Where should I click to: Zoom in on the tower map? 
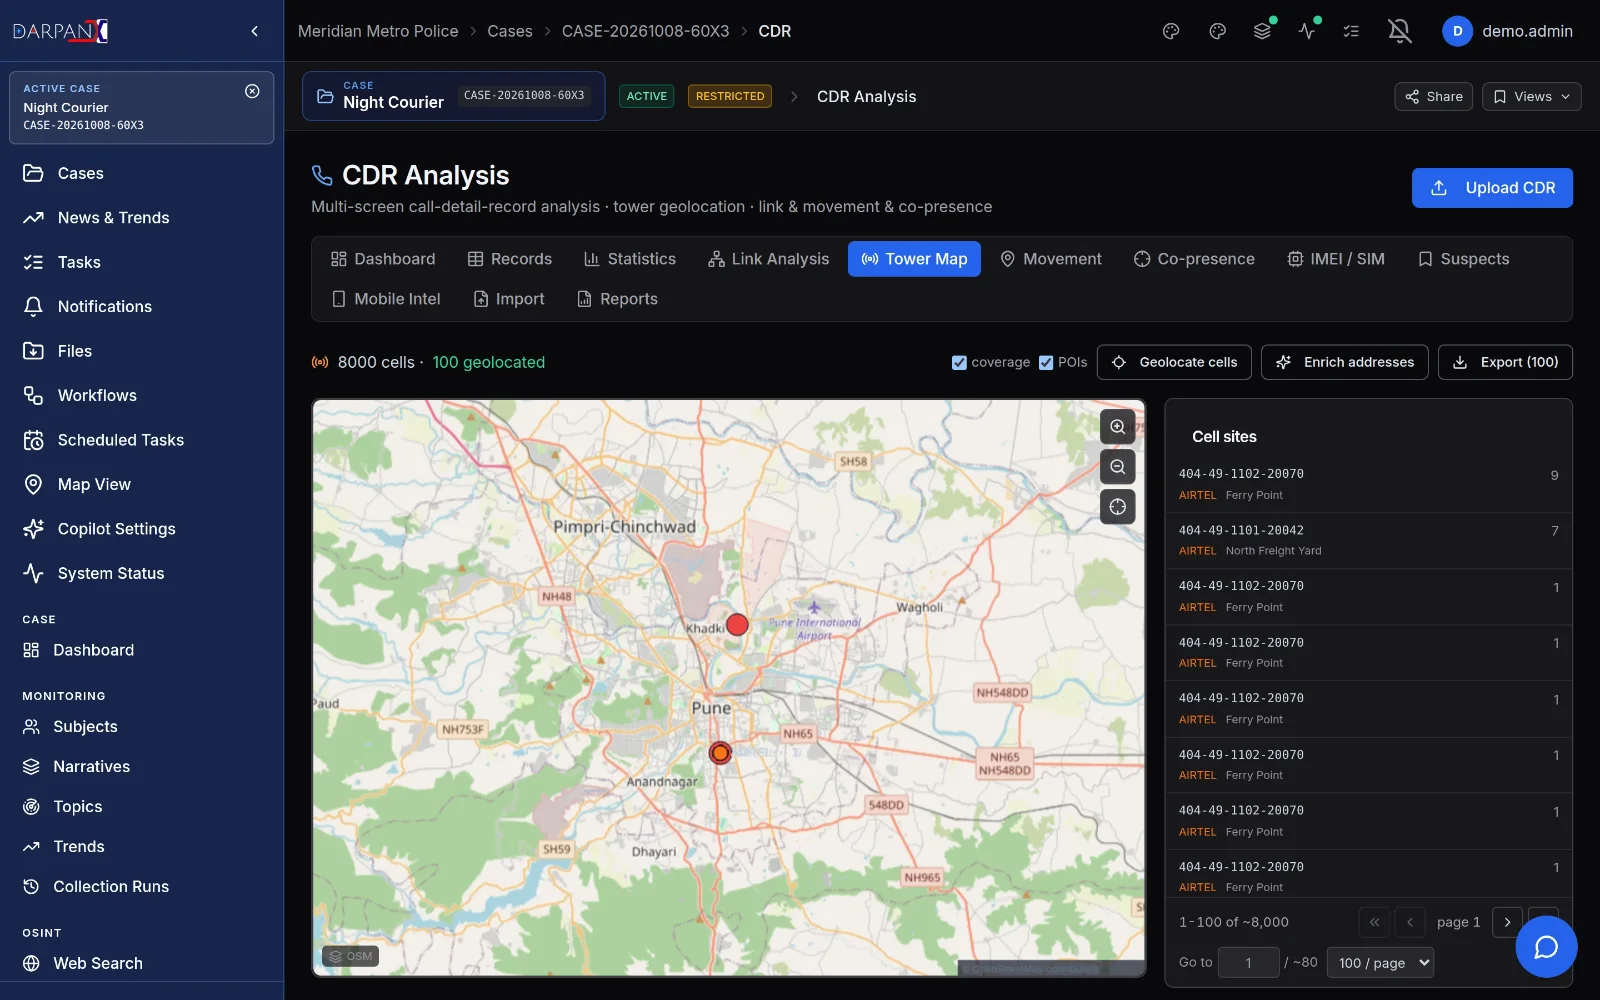(x=1118, y=427)
